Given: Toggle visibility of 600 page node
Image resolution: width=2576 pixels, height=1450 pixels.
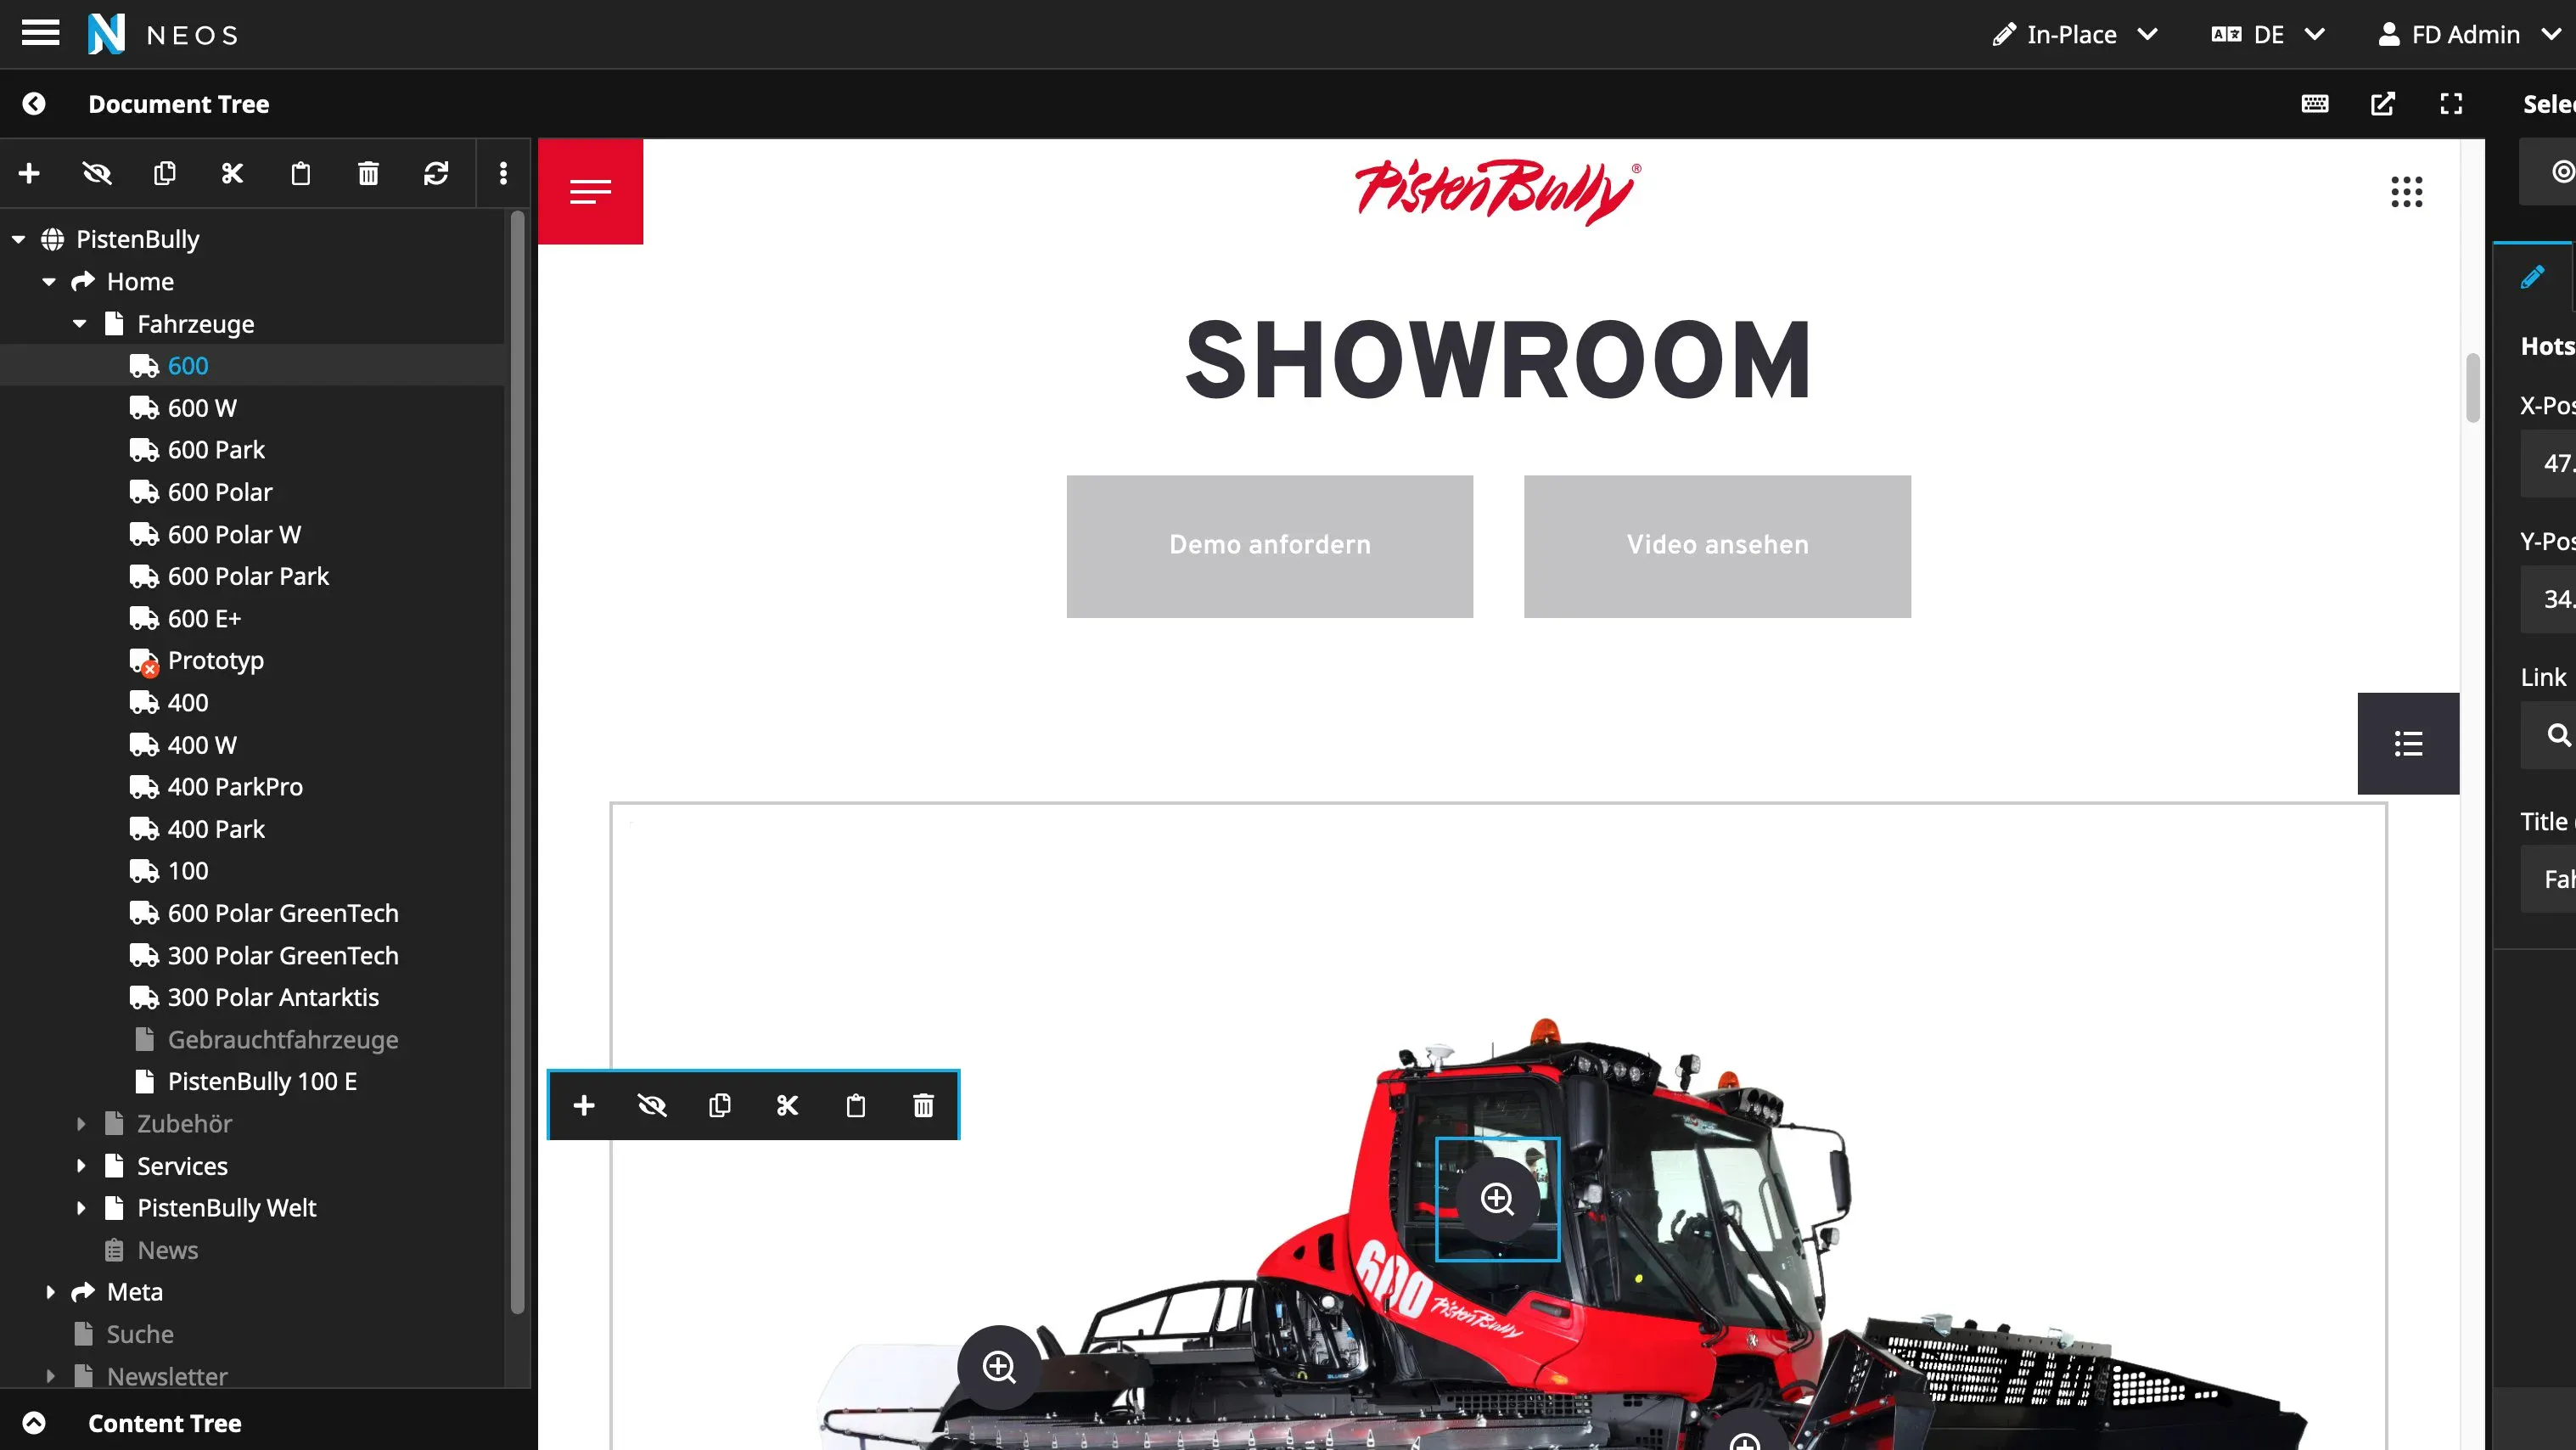Looking at the screenshot, I should (96, 171).
